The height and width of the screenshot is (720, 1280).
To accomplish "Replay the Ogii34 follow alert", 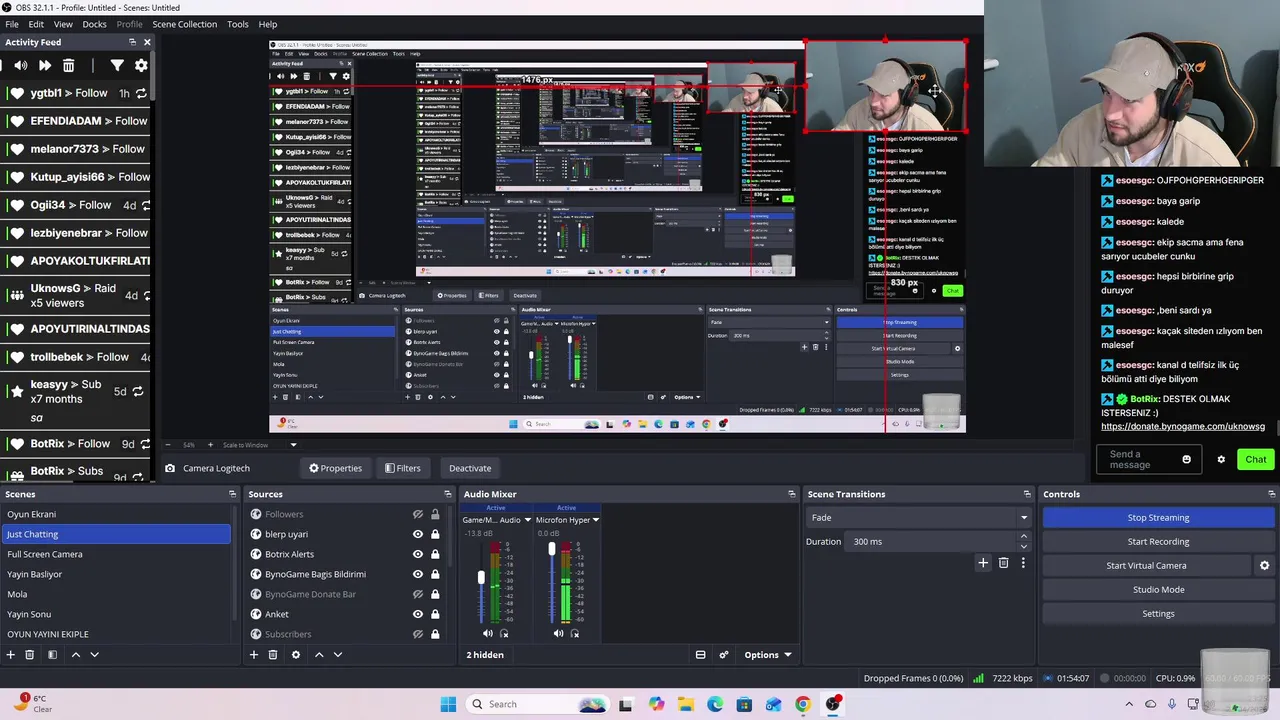I will pyautogui.click(x=146, y=205).
